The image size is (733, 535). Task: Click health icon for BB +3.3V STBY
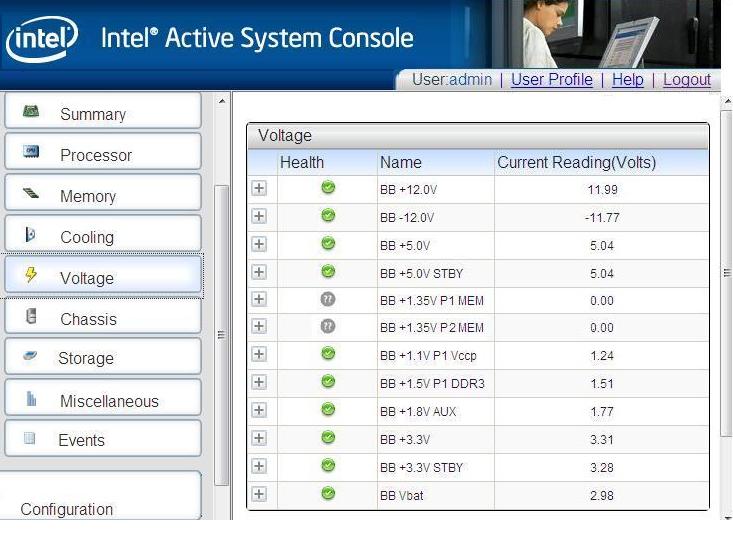(328, 465)
